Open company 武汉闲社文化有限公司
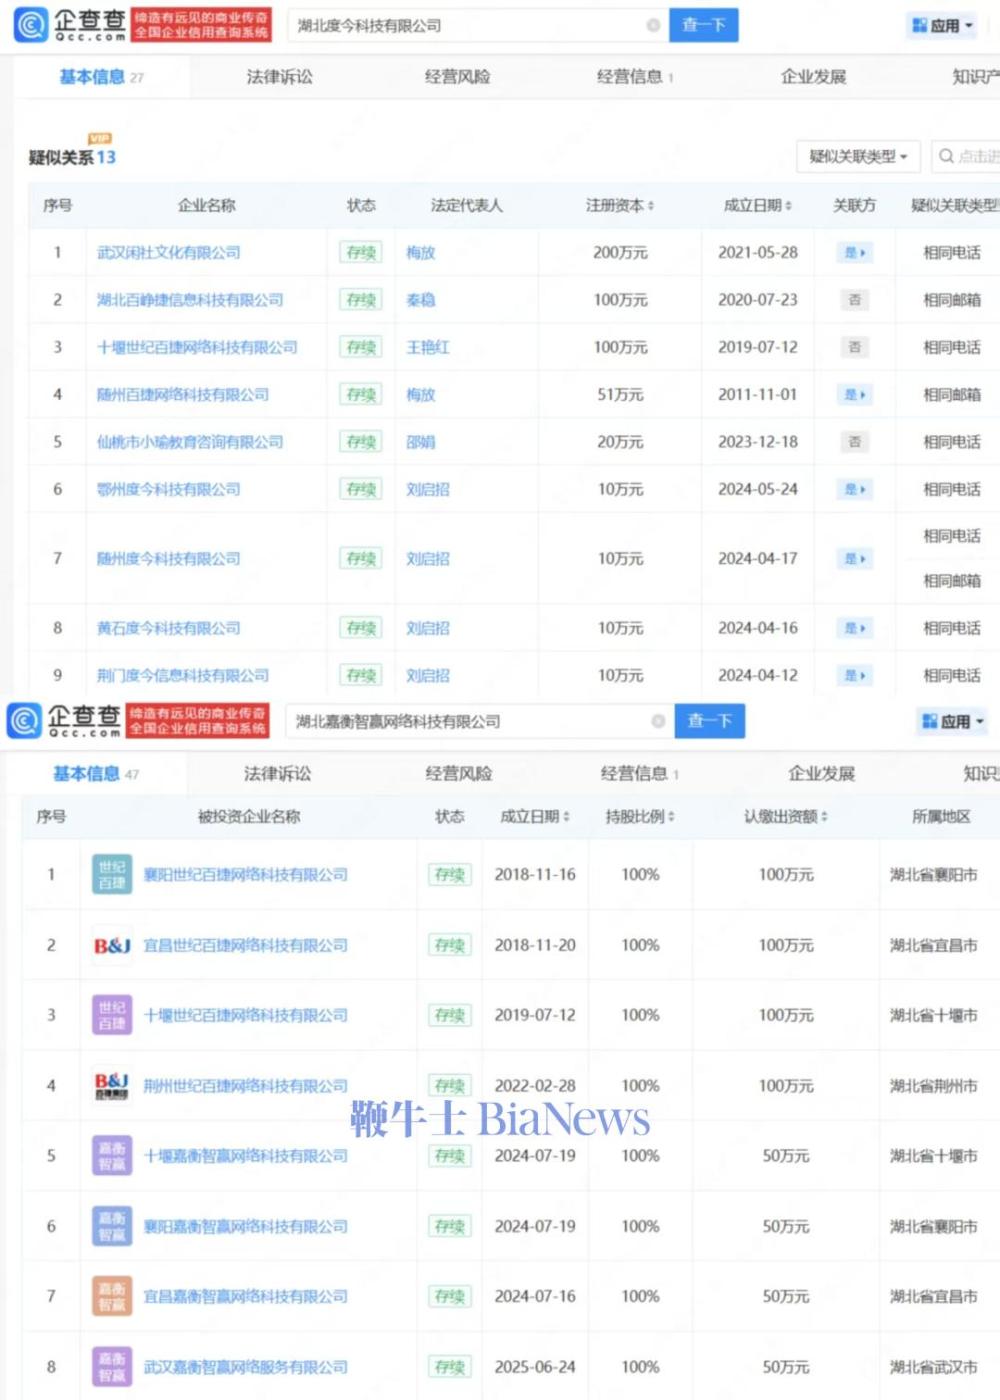The image size is (1000, 1400). click(x=169, y=253)
